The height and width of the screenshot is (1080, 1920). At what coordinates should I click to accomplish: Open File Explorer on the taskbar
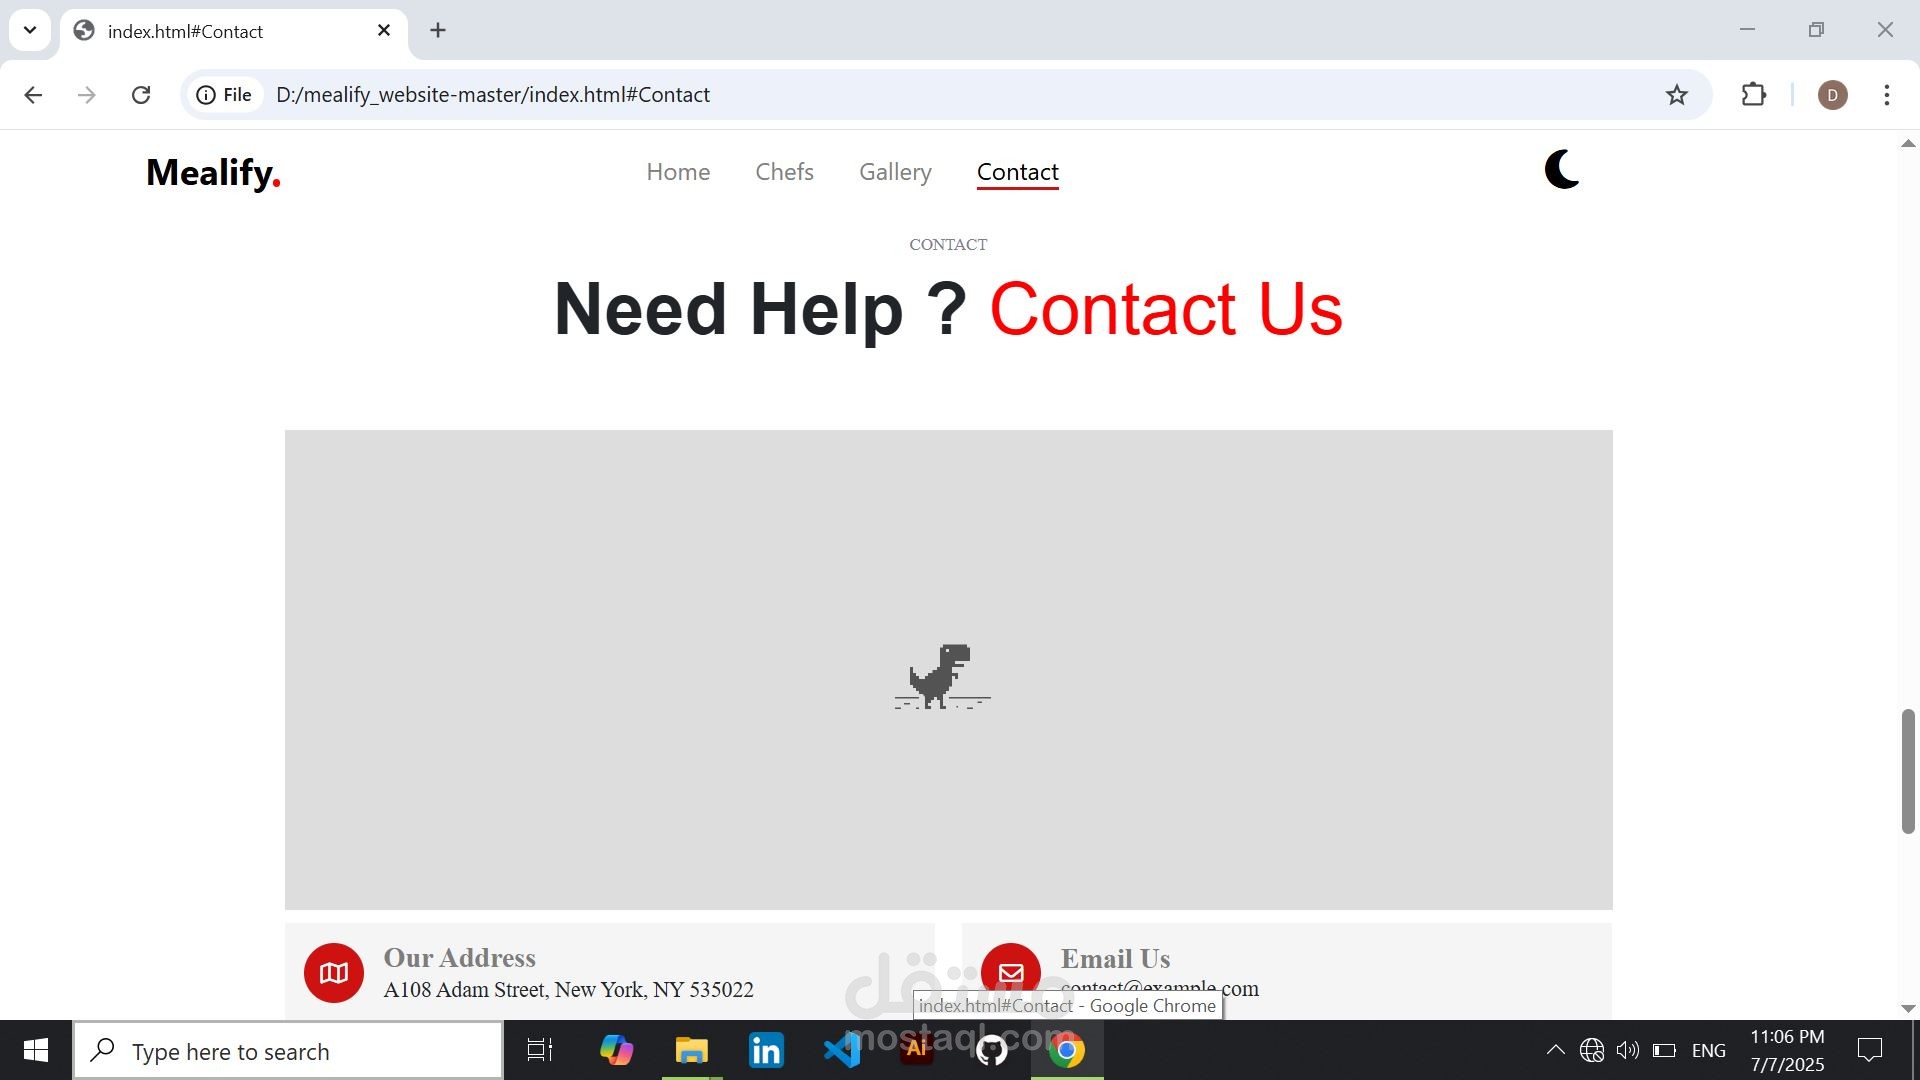point(691,1051)
